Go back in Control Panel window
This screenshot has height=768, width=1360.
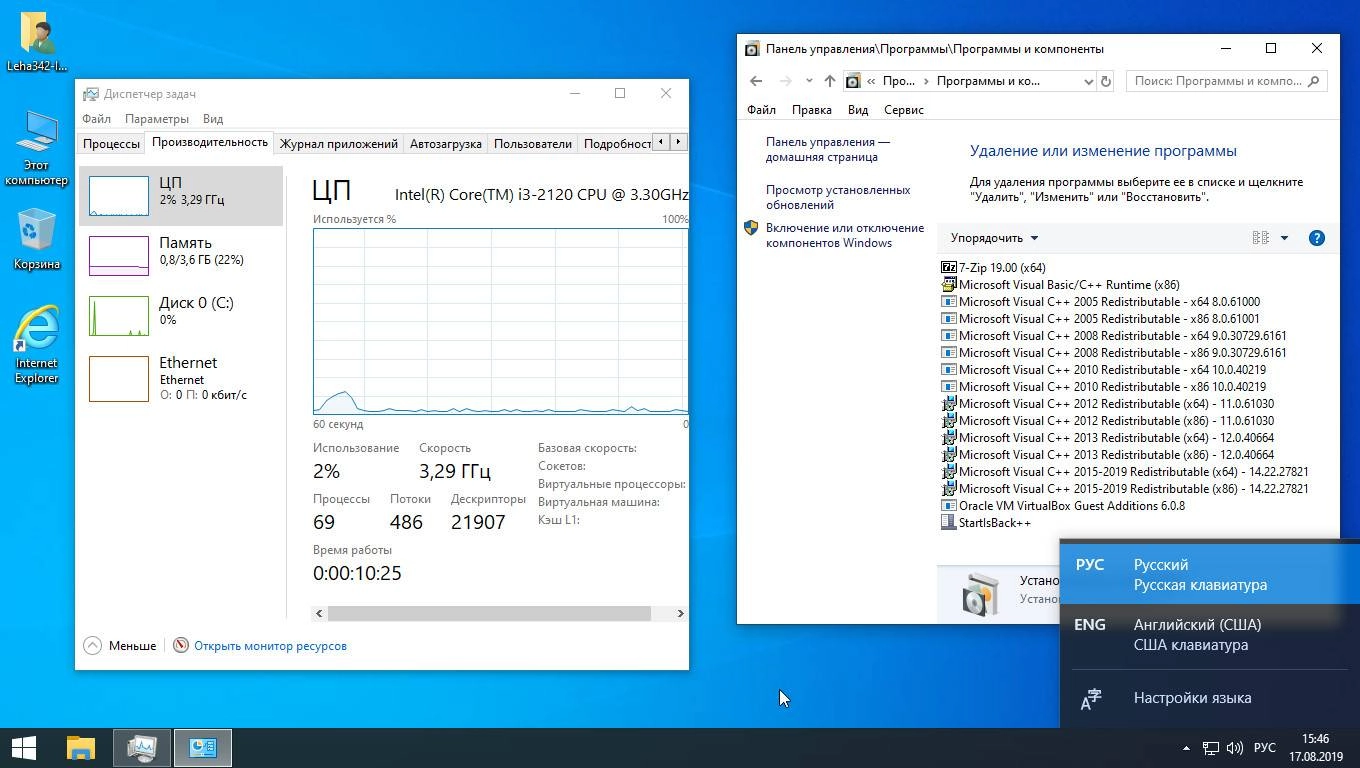[x=756, y=81]
